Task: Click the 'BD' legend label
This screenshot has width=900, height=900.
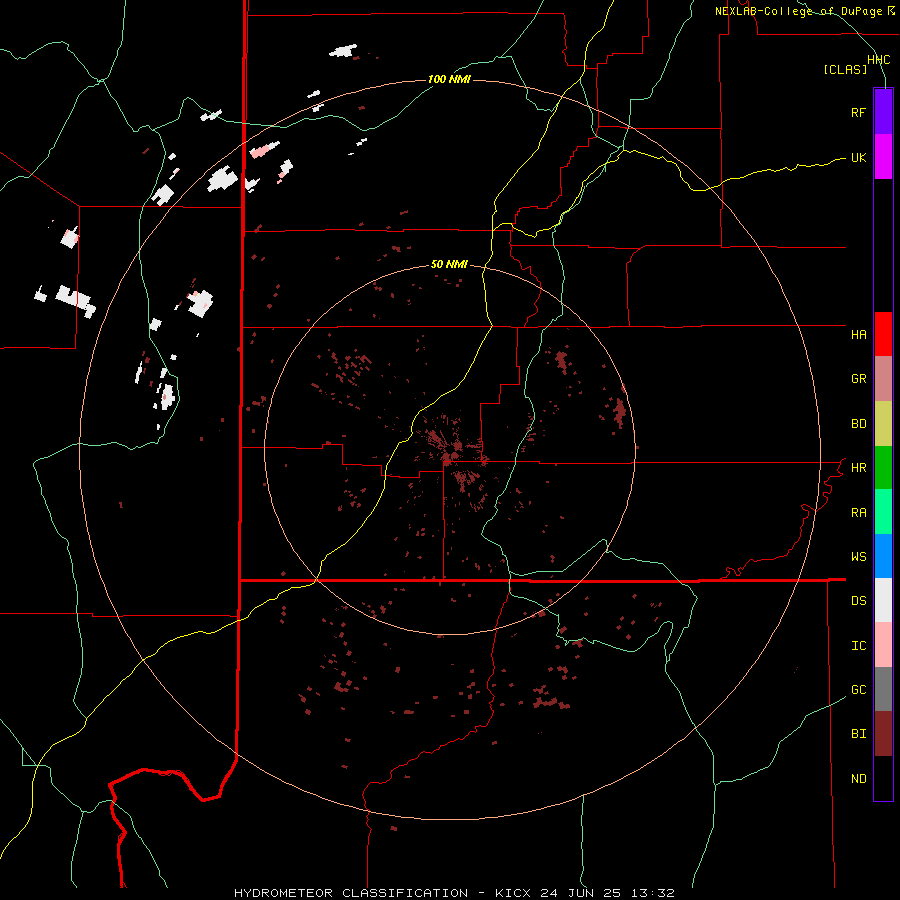Action: coord(858,424)
